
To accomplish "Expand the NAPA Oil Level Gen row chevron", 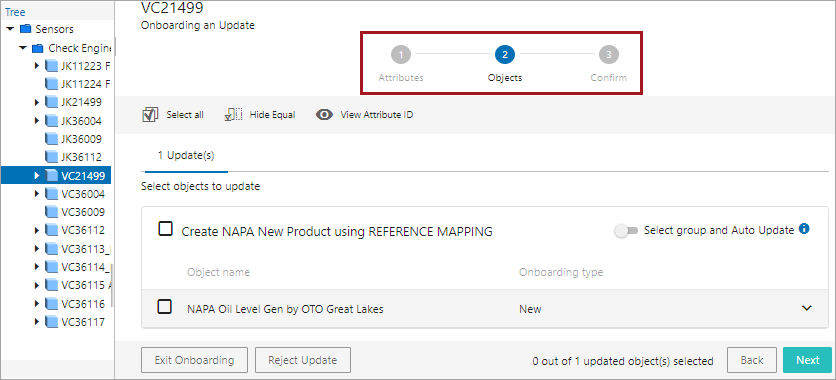I will pyautogui.click(x=807, y=308).
